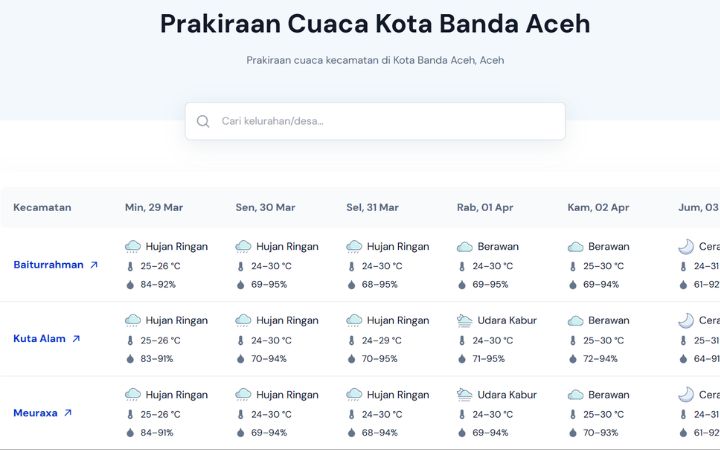
Task: Select the Kam, 02 Apr column header
Action: click(x=598, y=208)
